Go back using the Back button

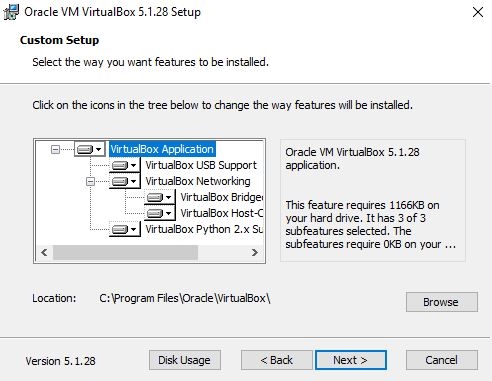[277, 360]
